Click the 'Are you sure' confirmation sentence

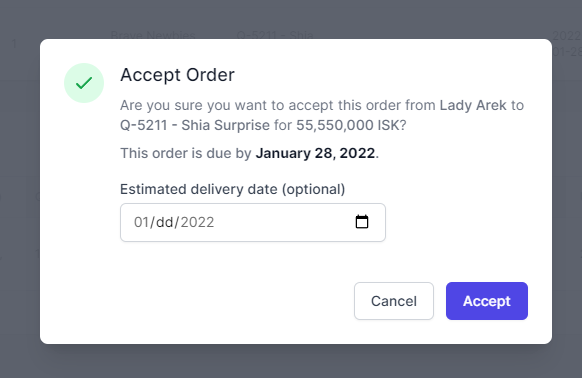[x=322, y=115]
